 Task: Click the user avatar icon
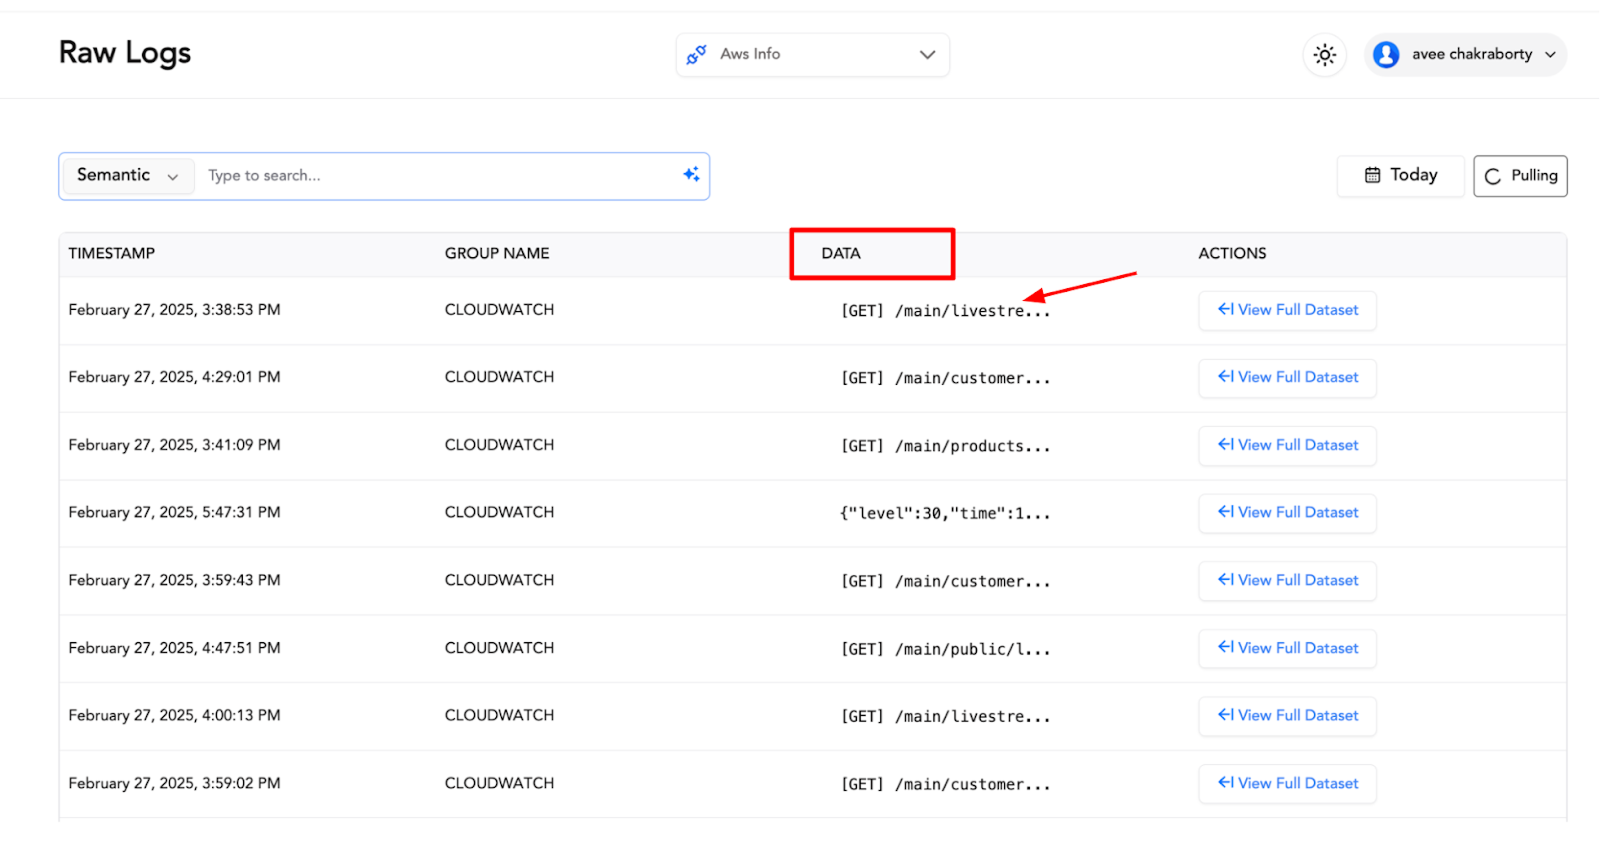pos(1386,54)
